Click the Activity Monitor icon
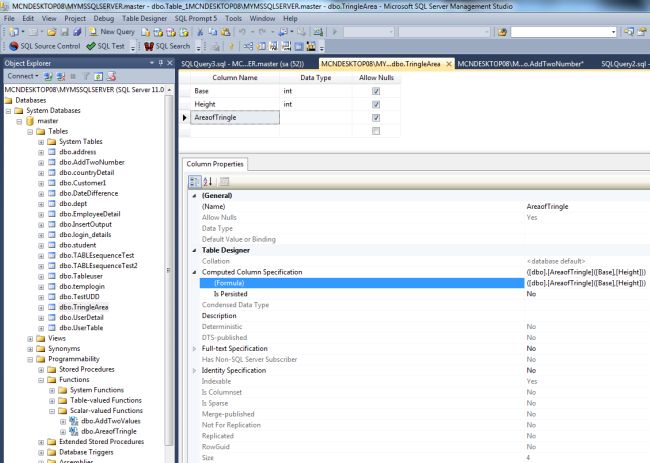Viewport: 650px width, 463px height. [x=318, y=32]
